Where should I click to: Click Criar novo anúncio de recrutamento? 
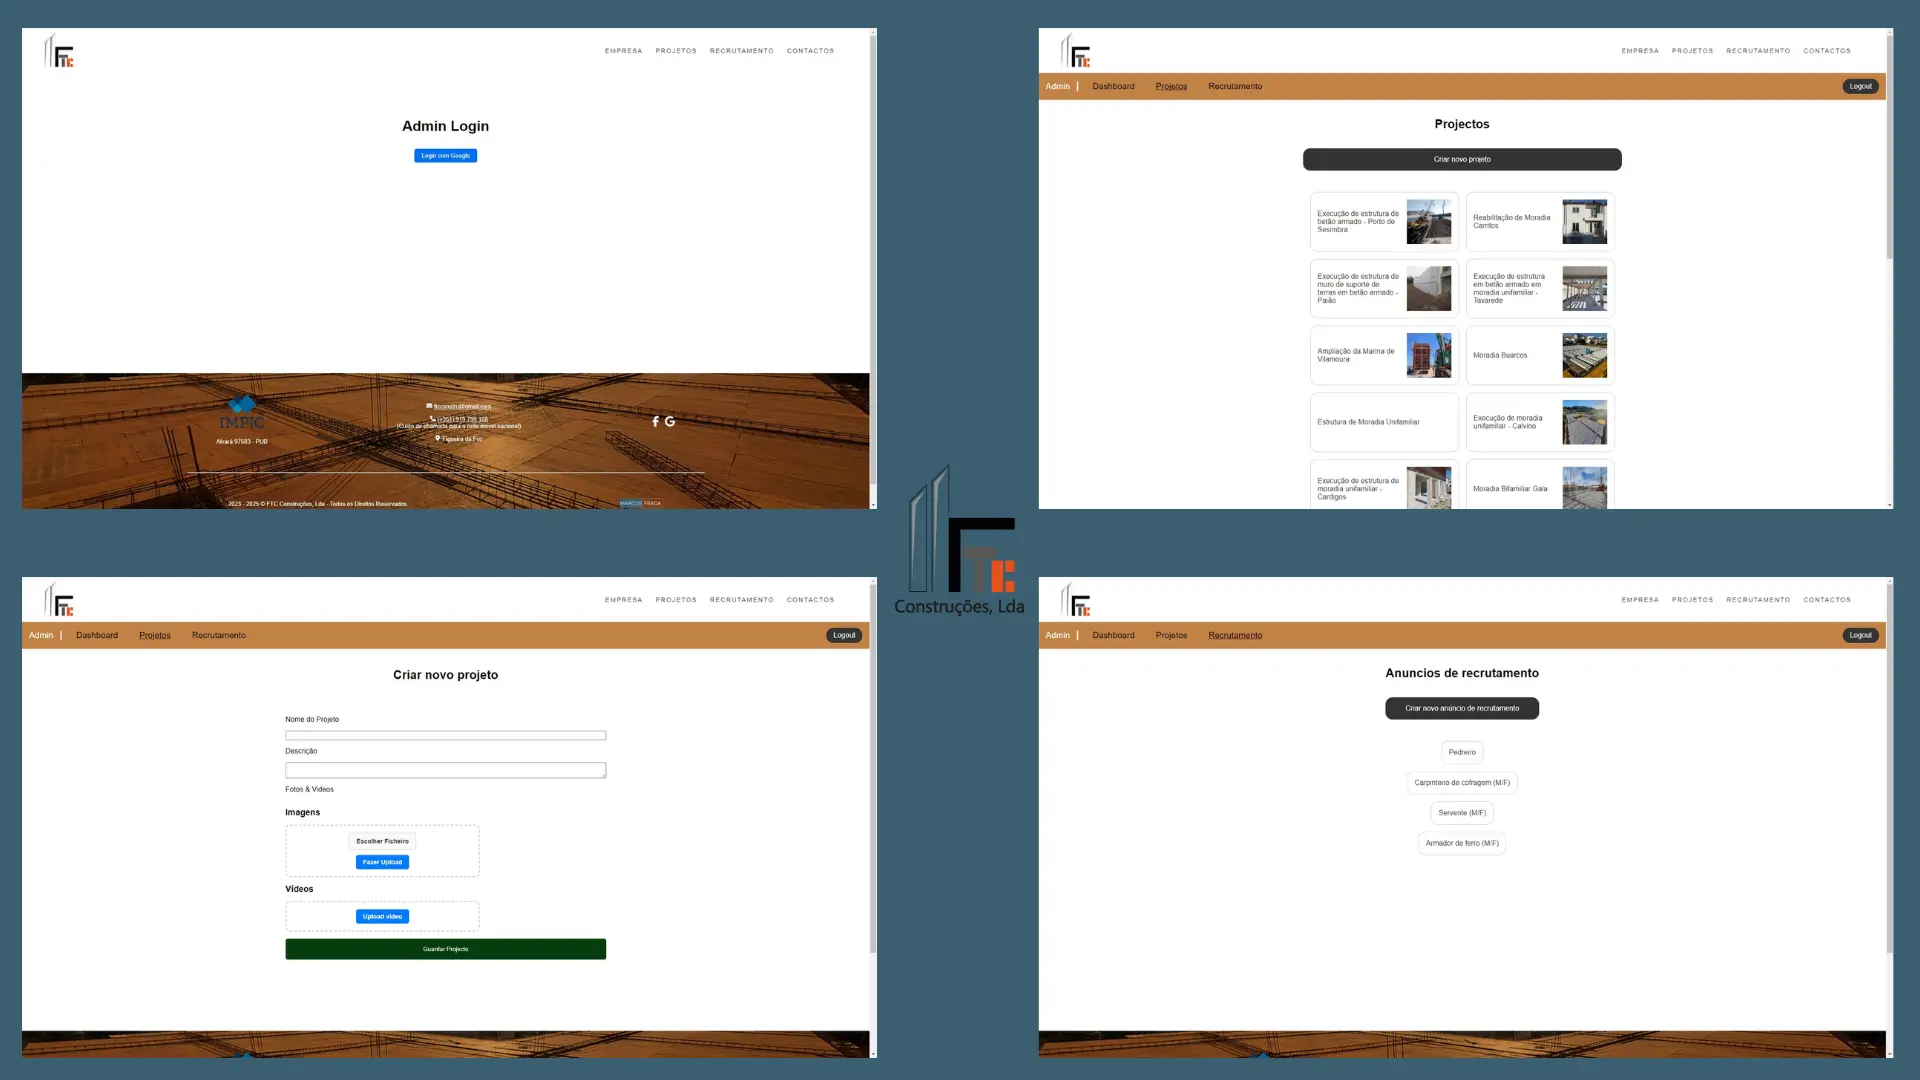pyautogui.click(x=1461, y=708)
